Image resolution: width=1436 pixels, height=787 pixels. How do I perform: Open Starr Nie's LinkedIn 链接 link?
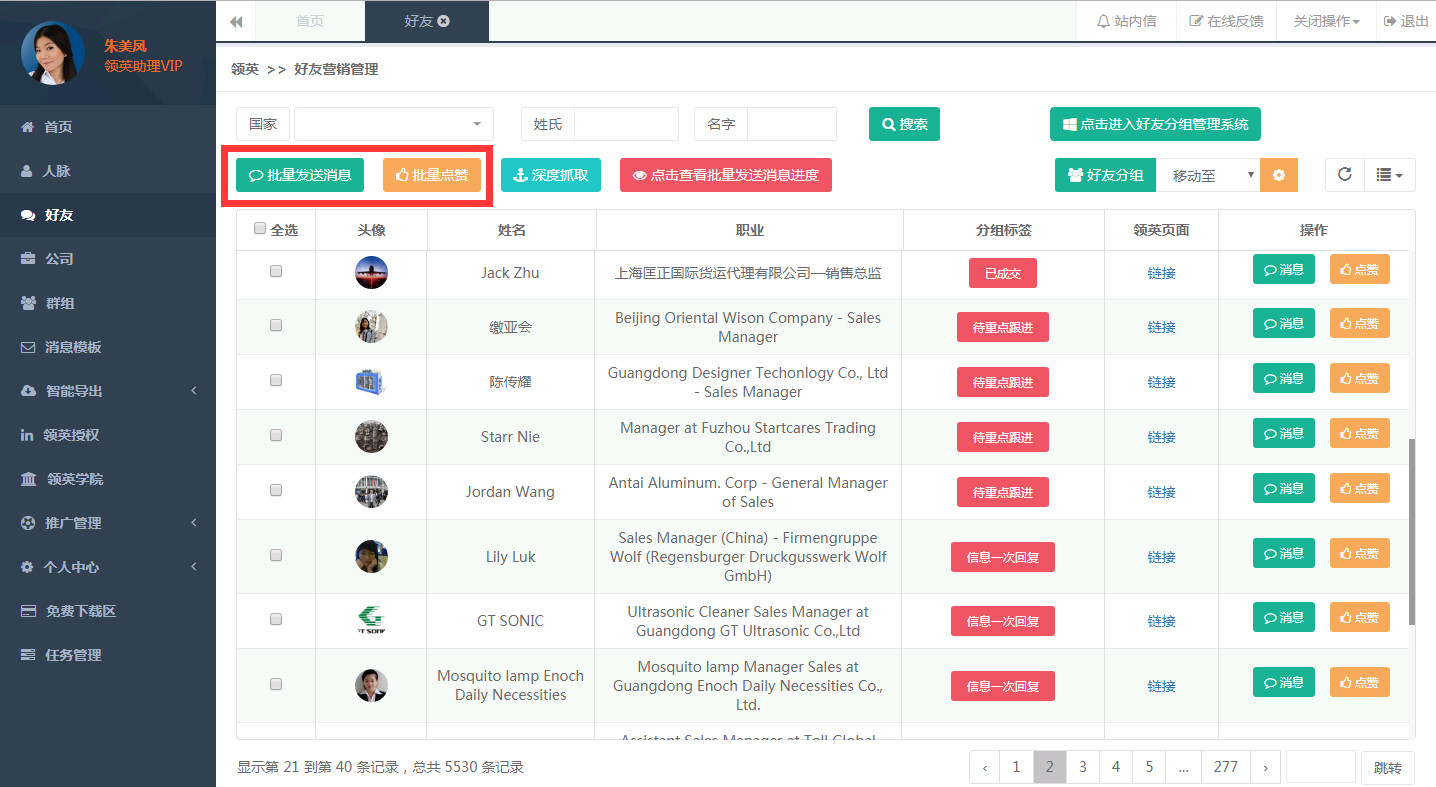(1161, 437)
